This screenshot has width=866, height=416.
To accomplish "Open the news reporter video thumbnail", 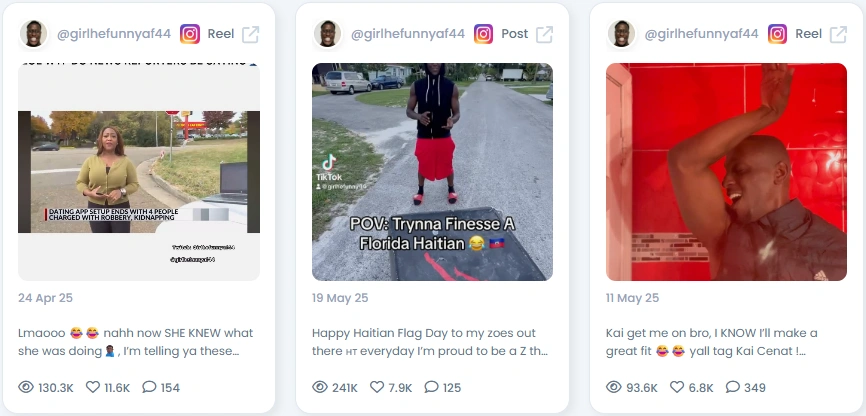I will 139,172.
